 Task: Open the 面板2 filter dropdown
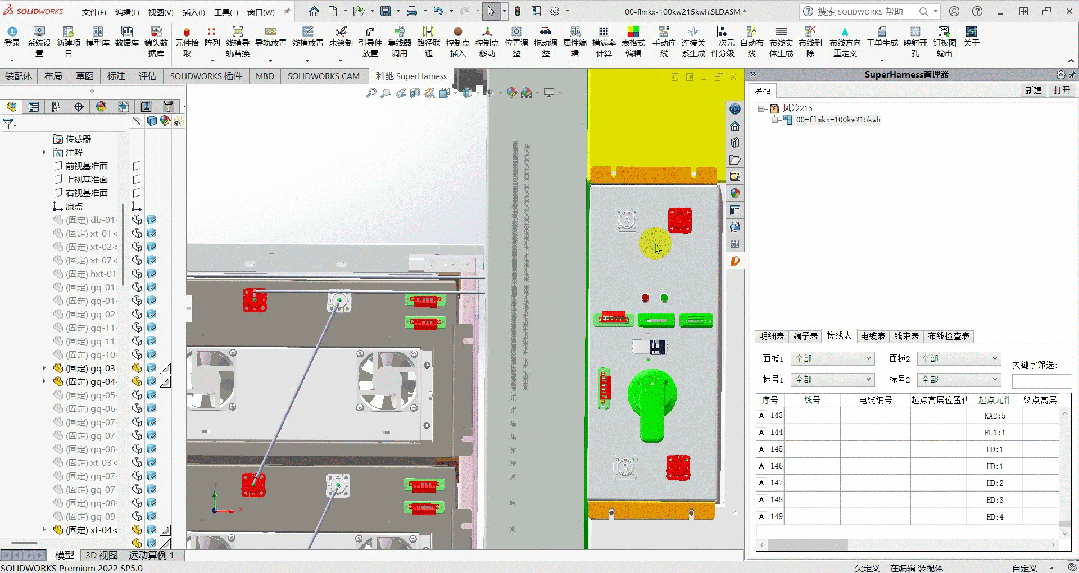point(959,358)
